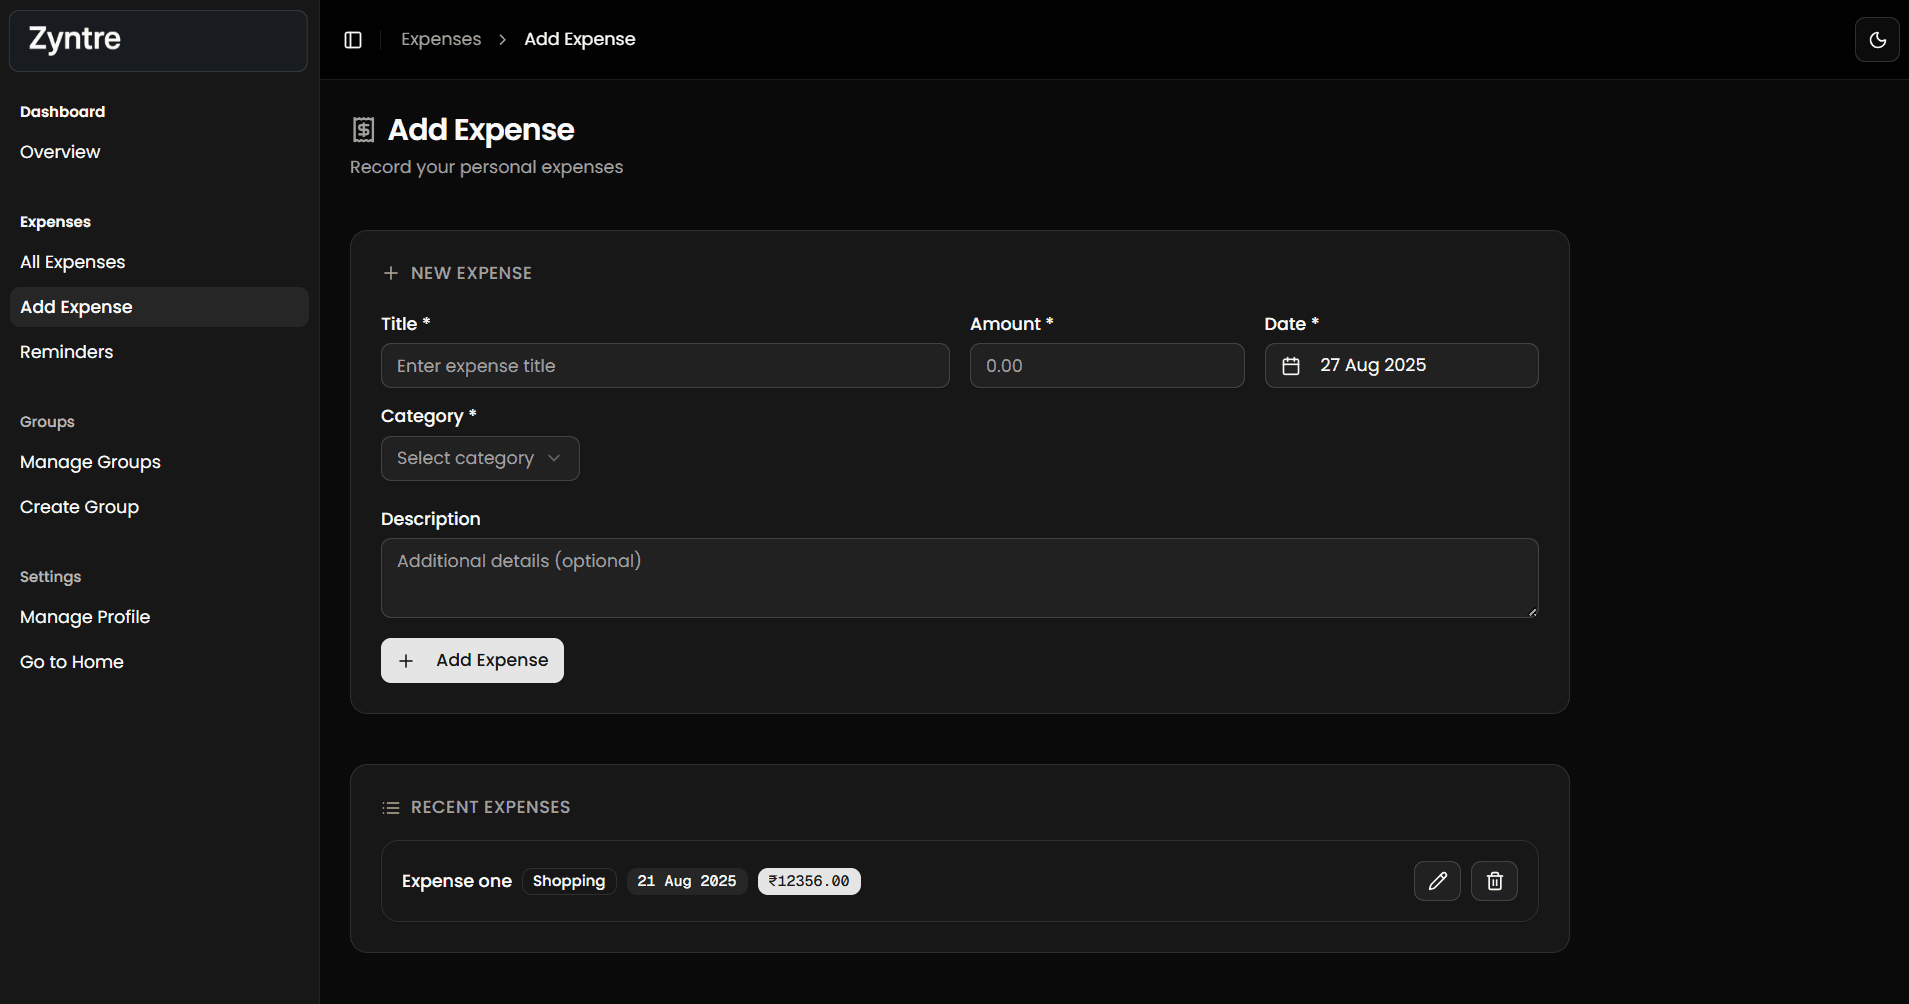This screenshot has height=1004, width=1909.
Task: Open the date picker showing 27 Aug 2025
Action: [1401, 366]
